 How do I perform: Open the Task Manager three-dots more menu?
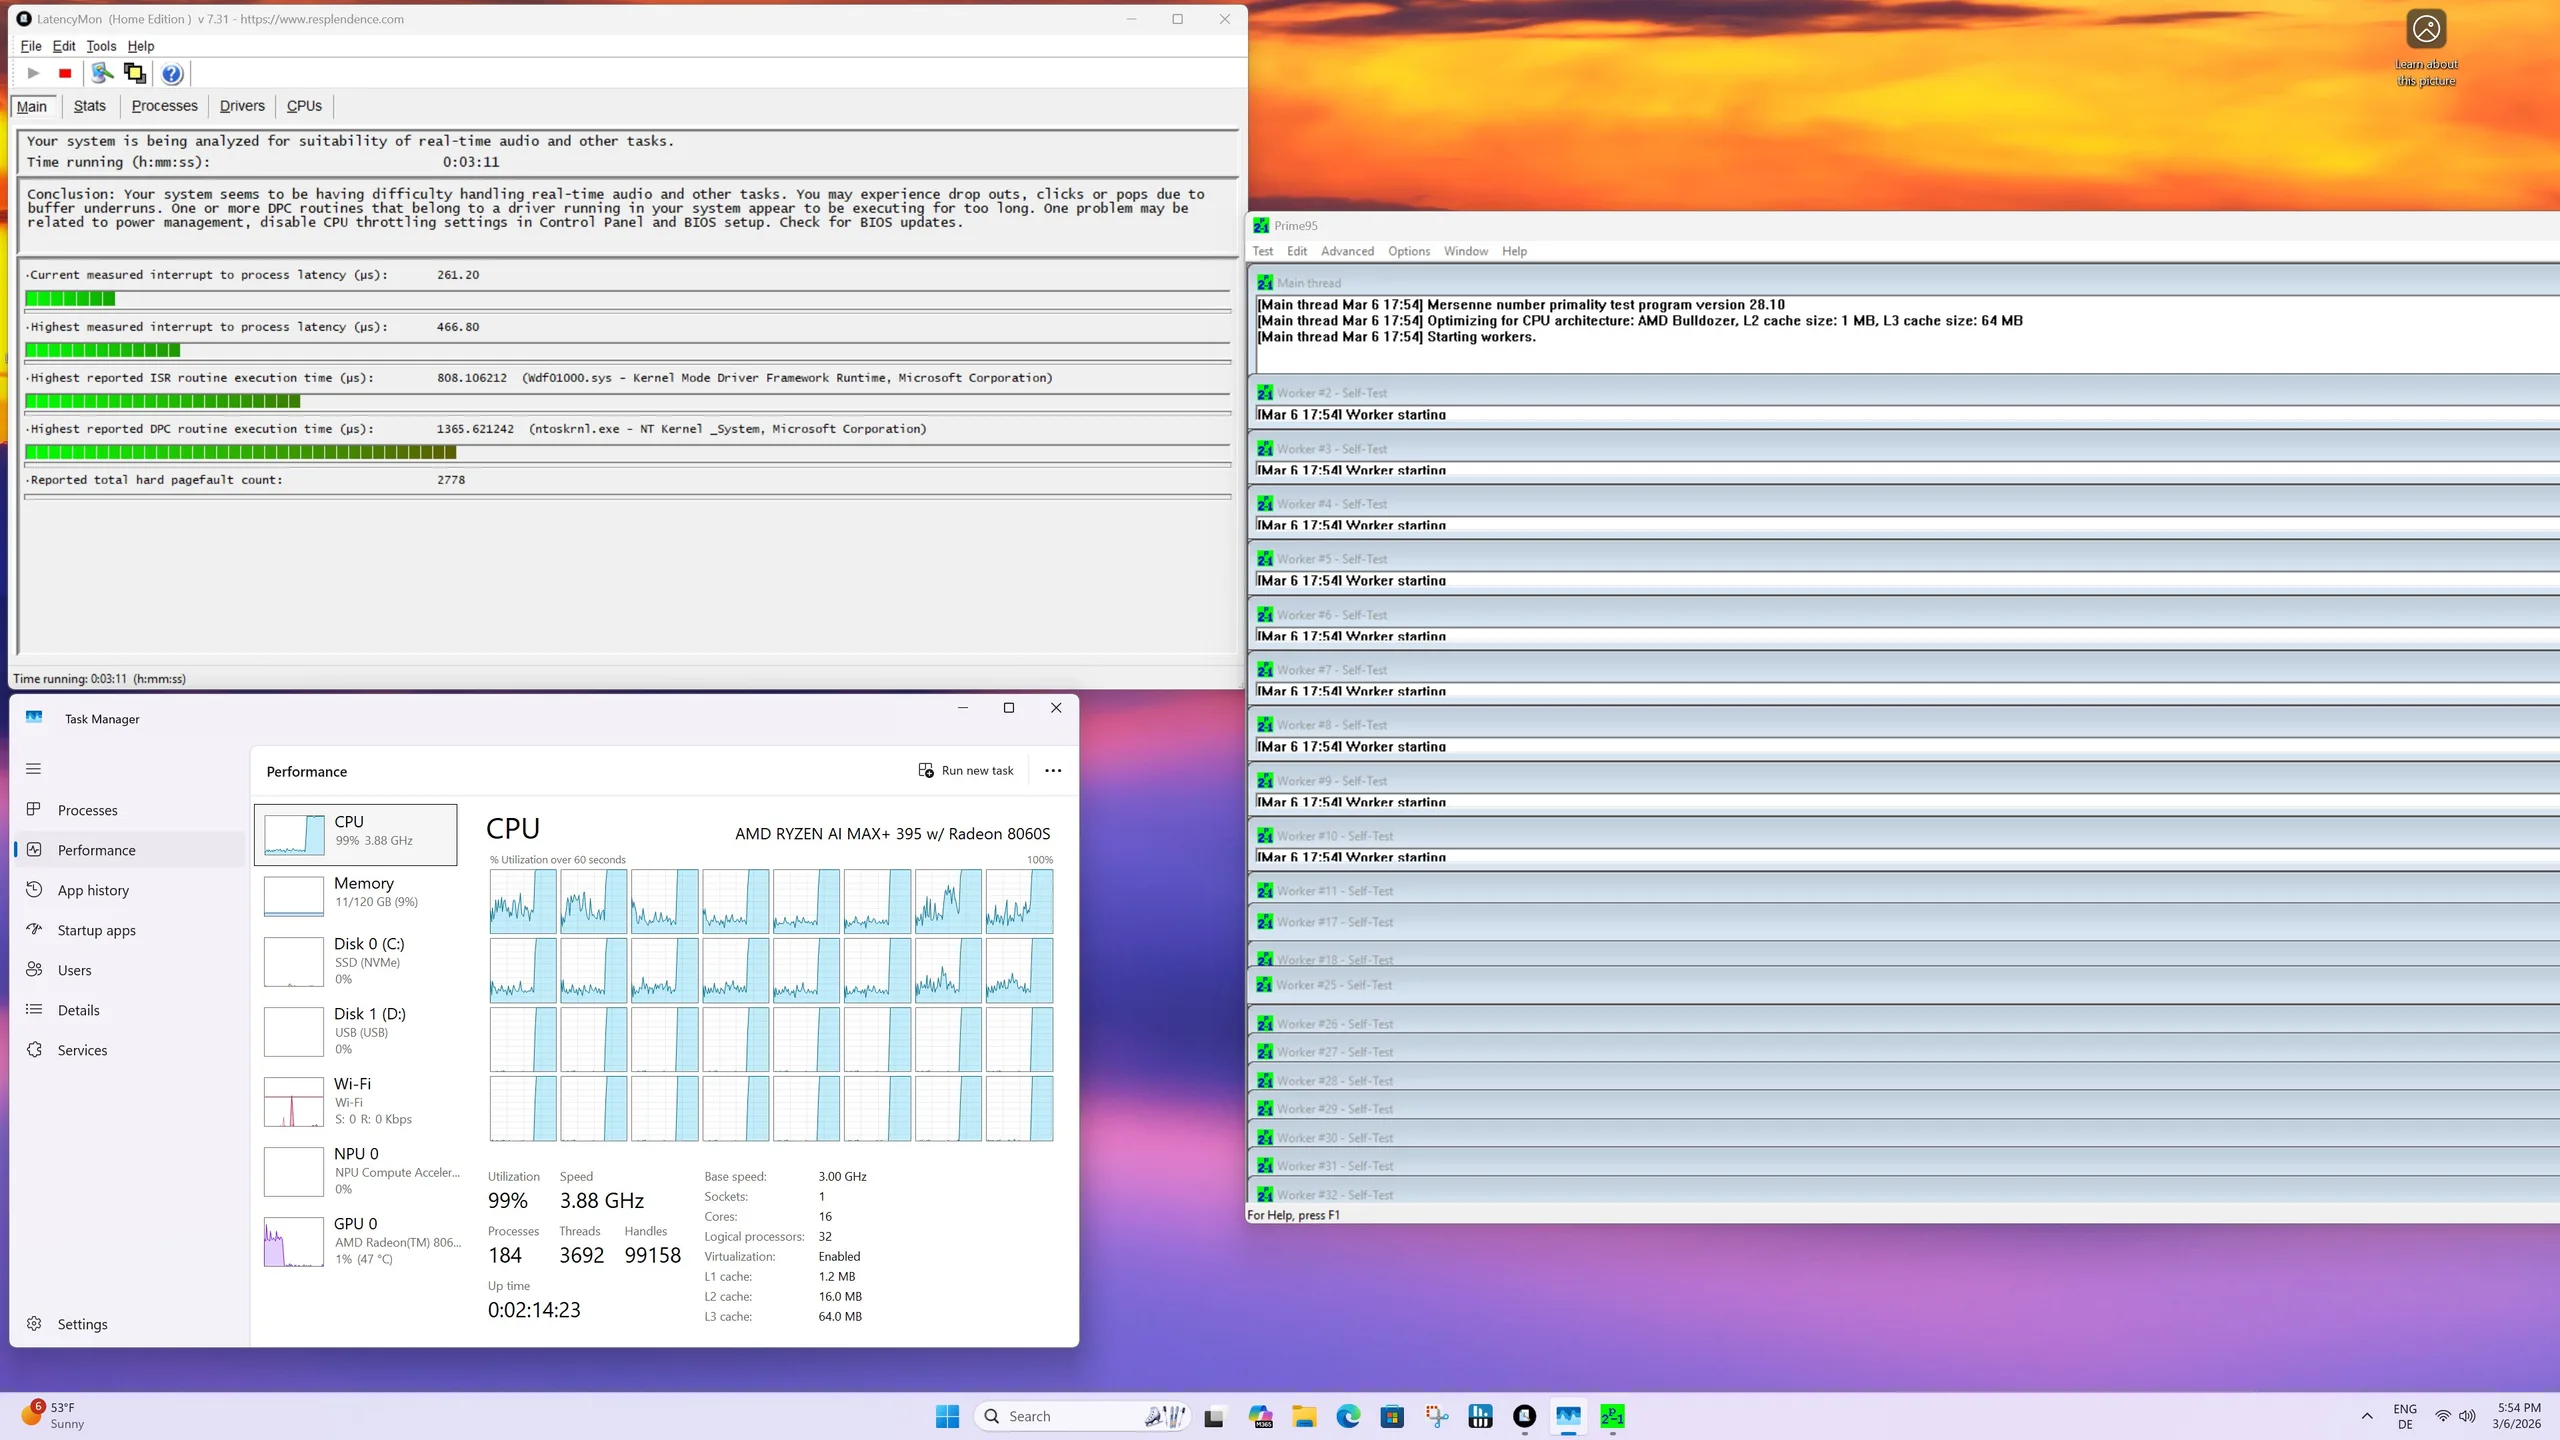[x=1053, y=771]
